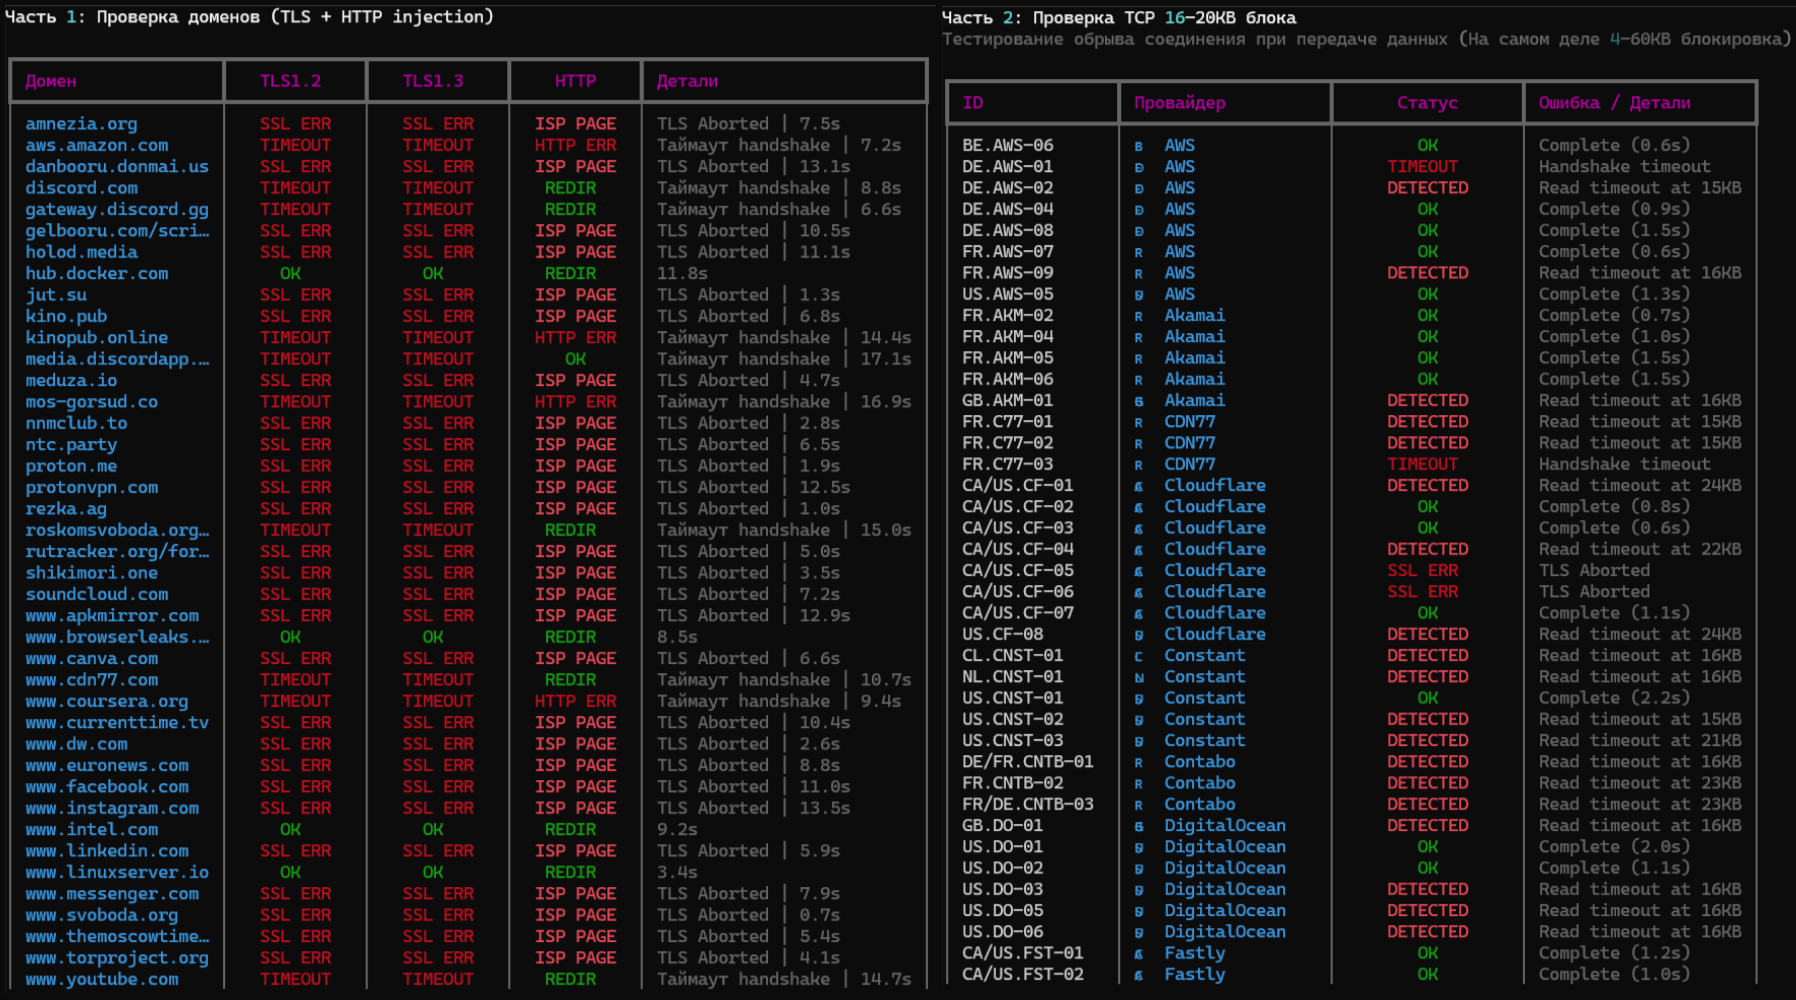The height and width of the screenshot is (1000, 1796).
Task: Click the TLS1.3 column header
Action: 433,81
